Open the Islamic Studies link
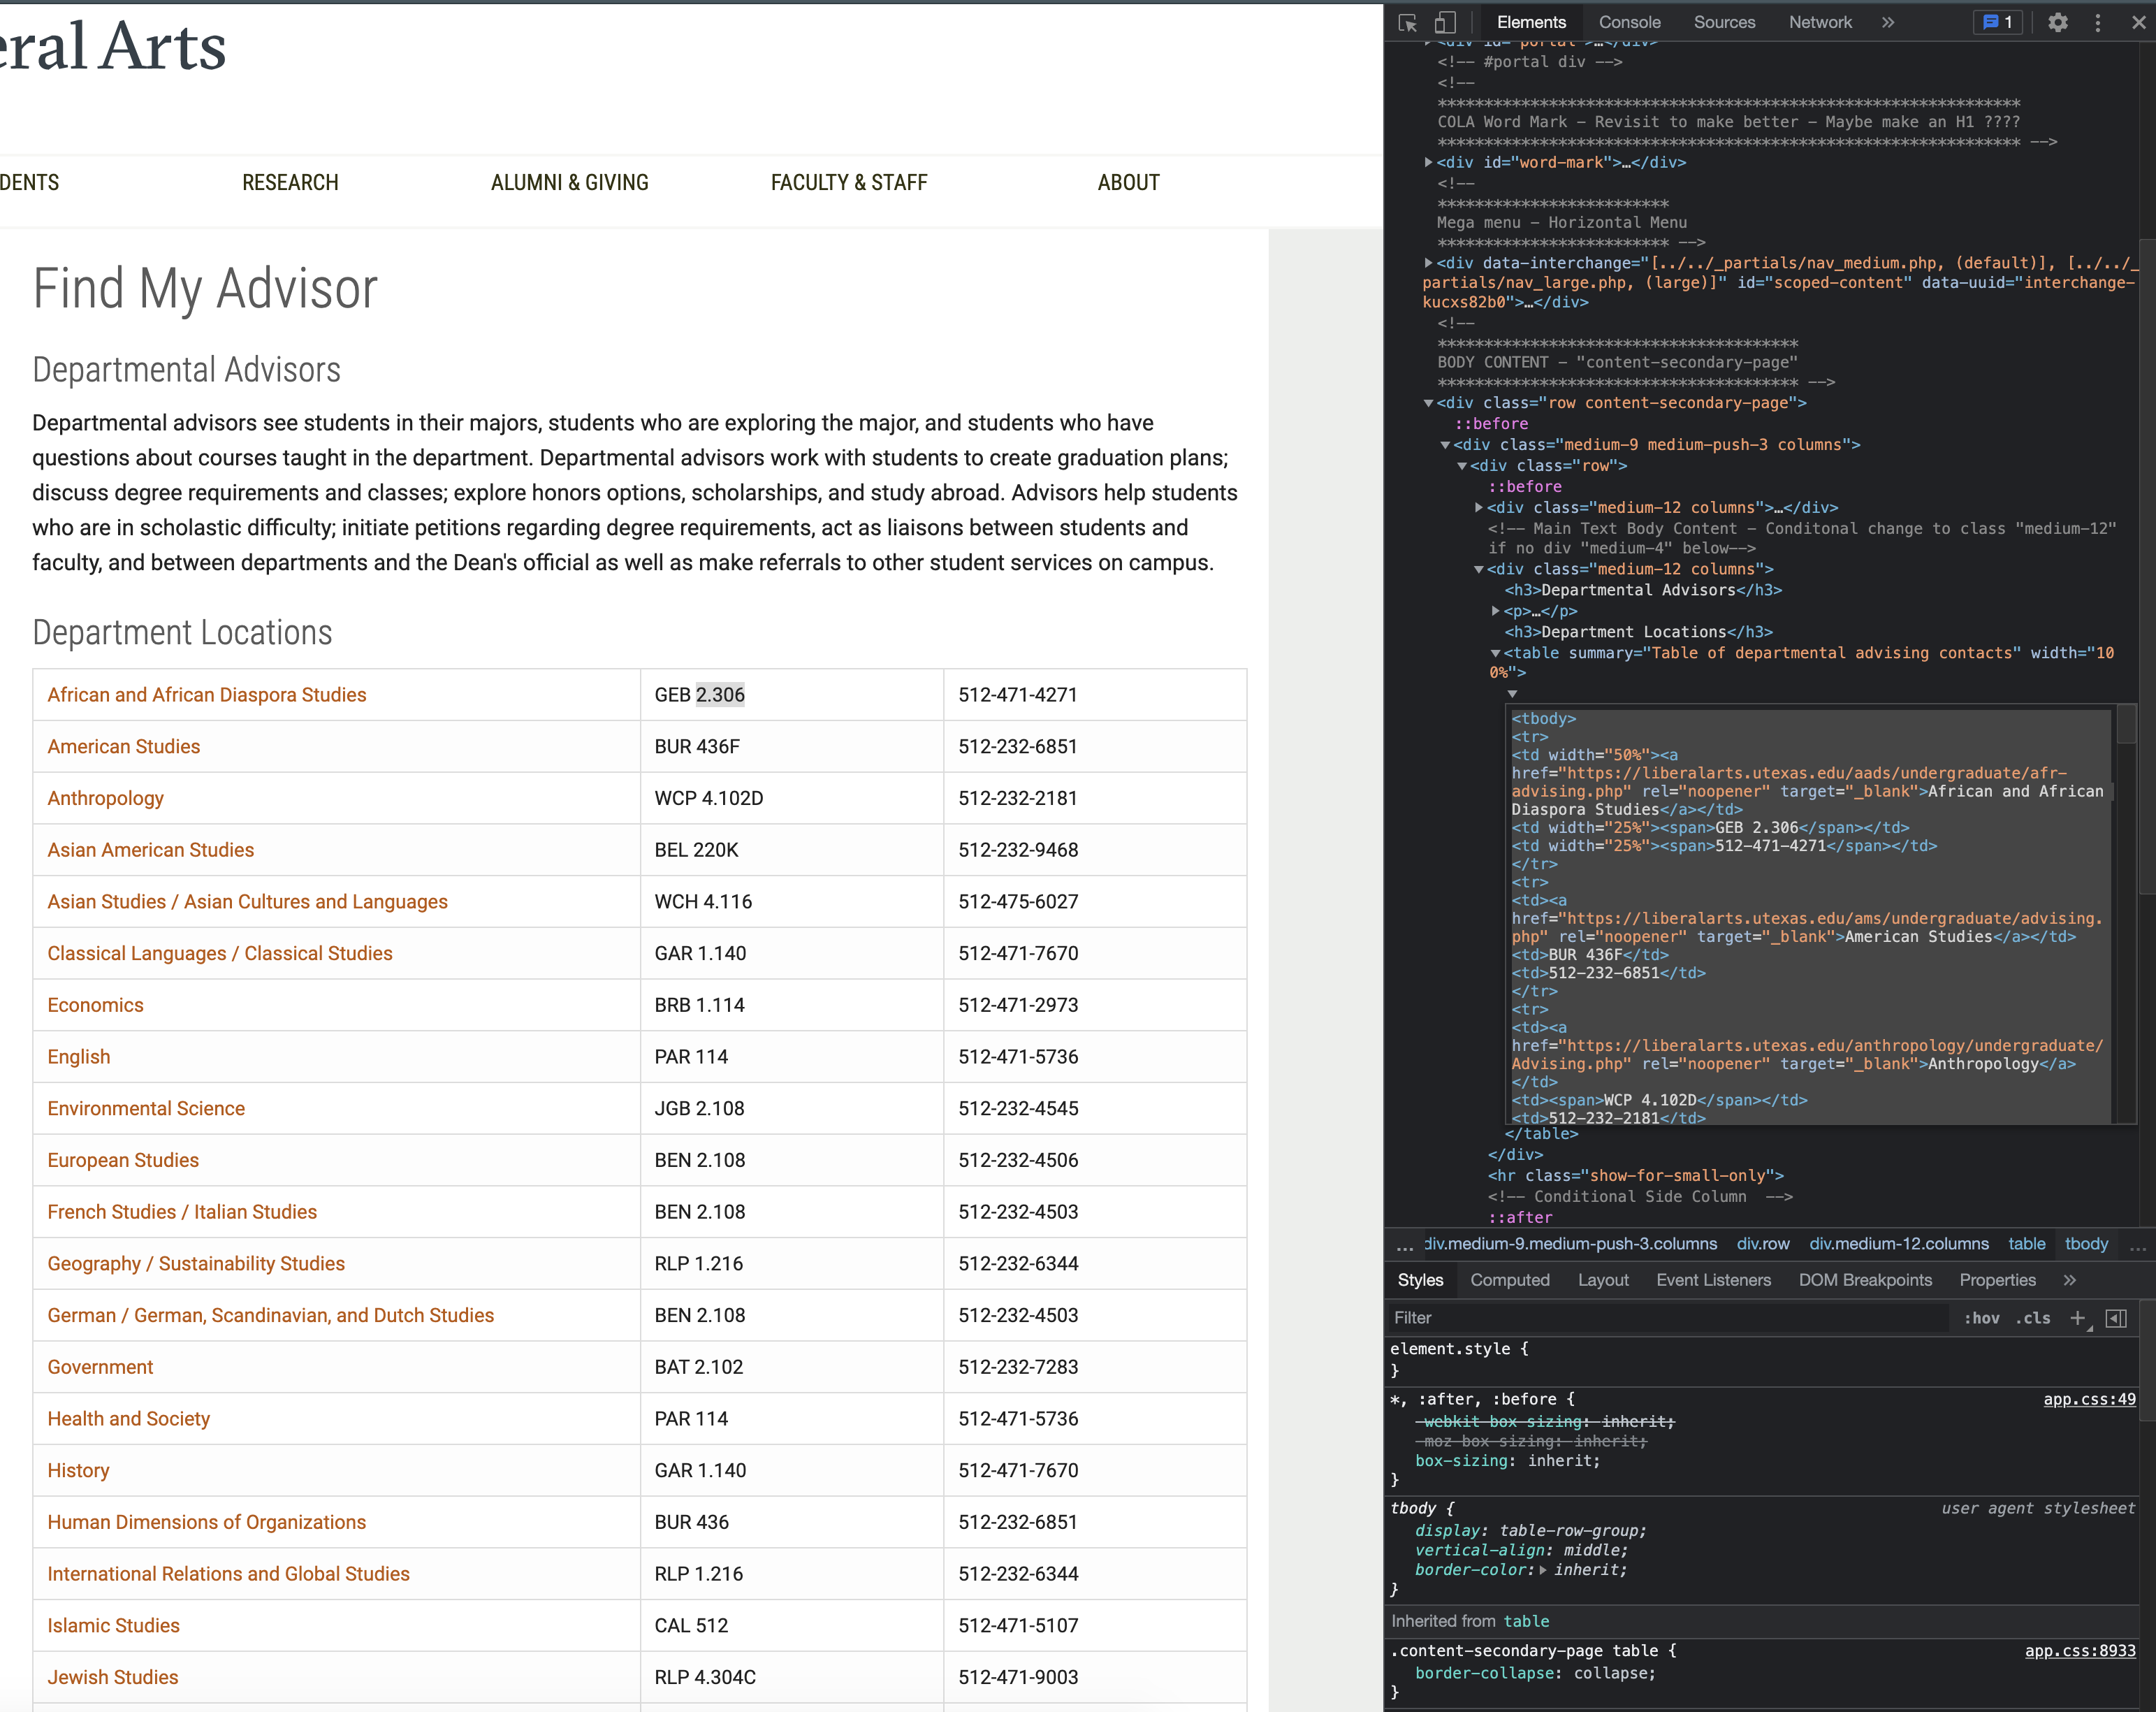 click(x=113, y=1626)
